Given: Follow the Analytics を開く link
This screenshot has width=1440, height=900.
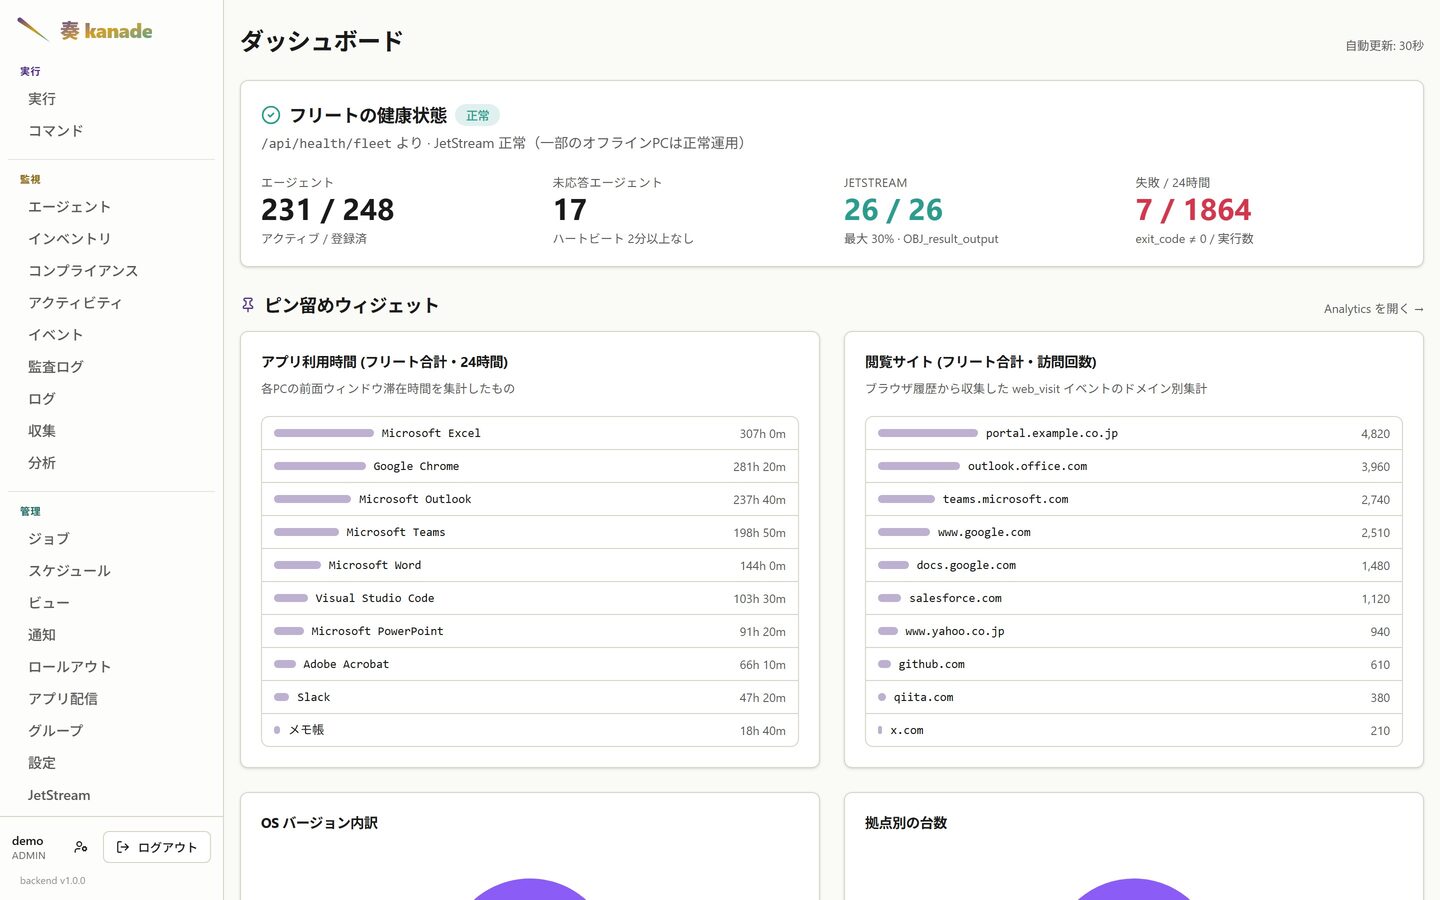Looking at the screenshot, I should point(1373,309).
